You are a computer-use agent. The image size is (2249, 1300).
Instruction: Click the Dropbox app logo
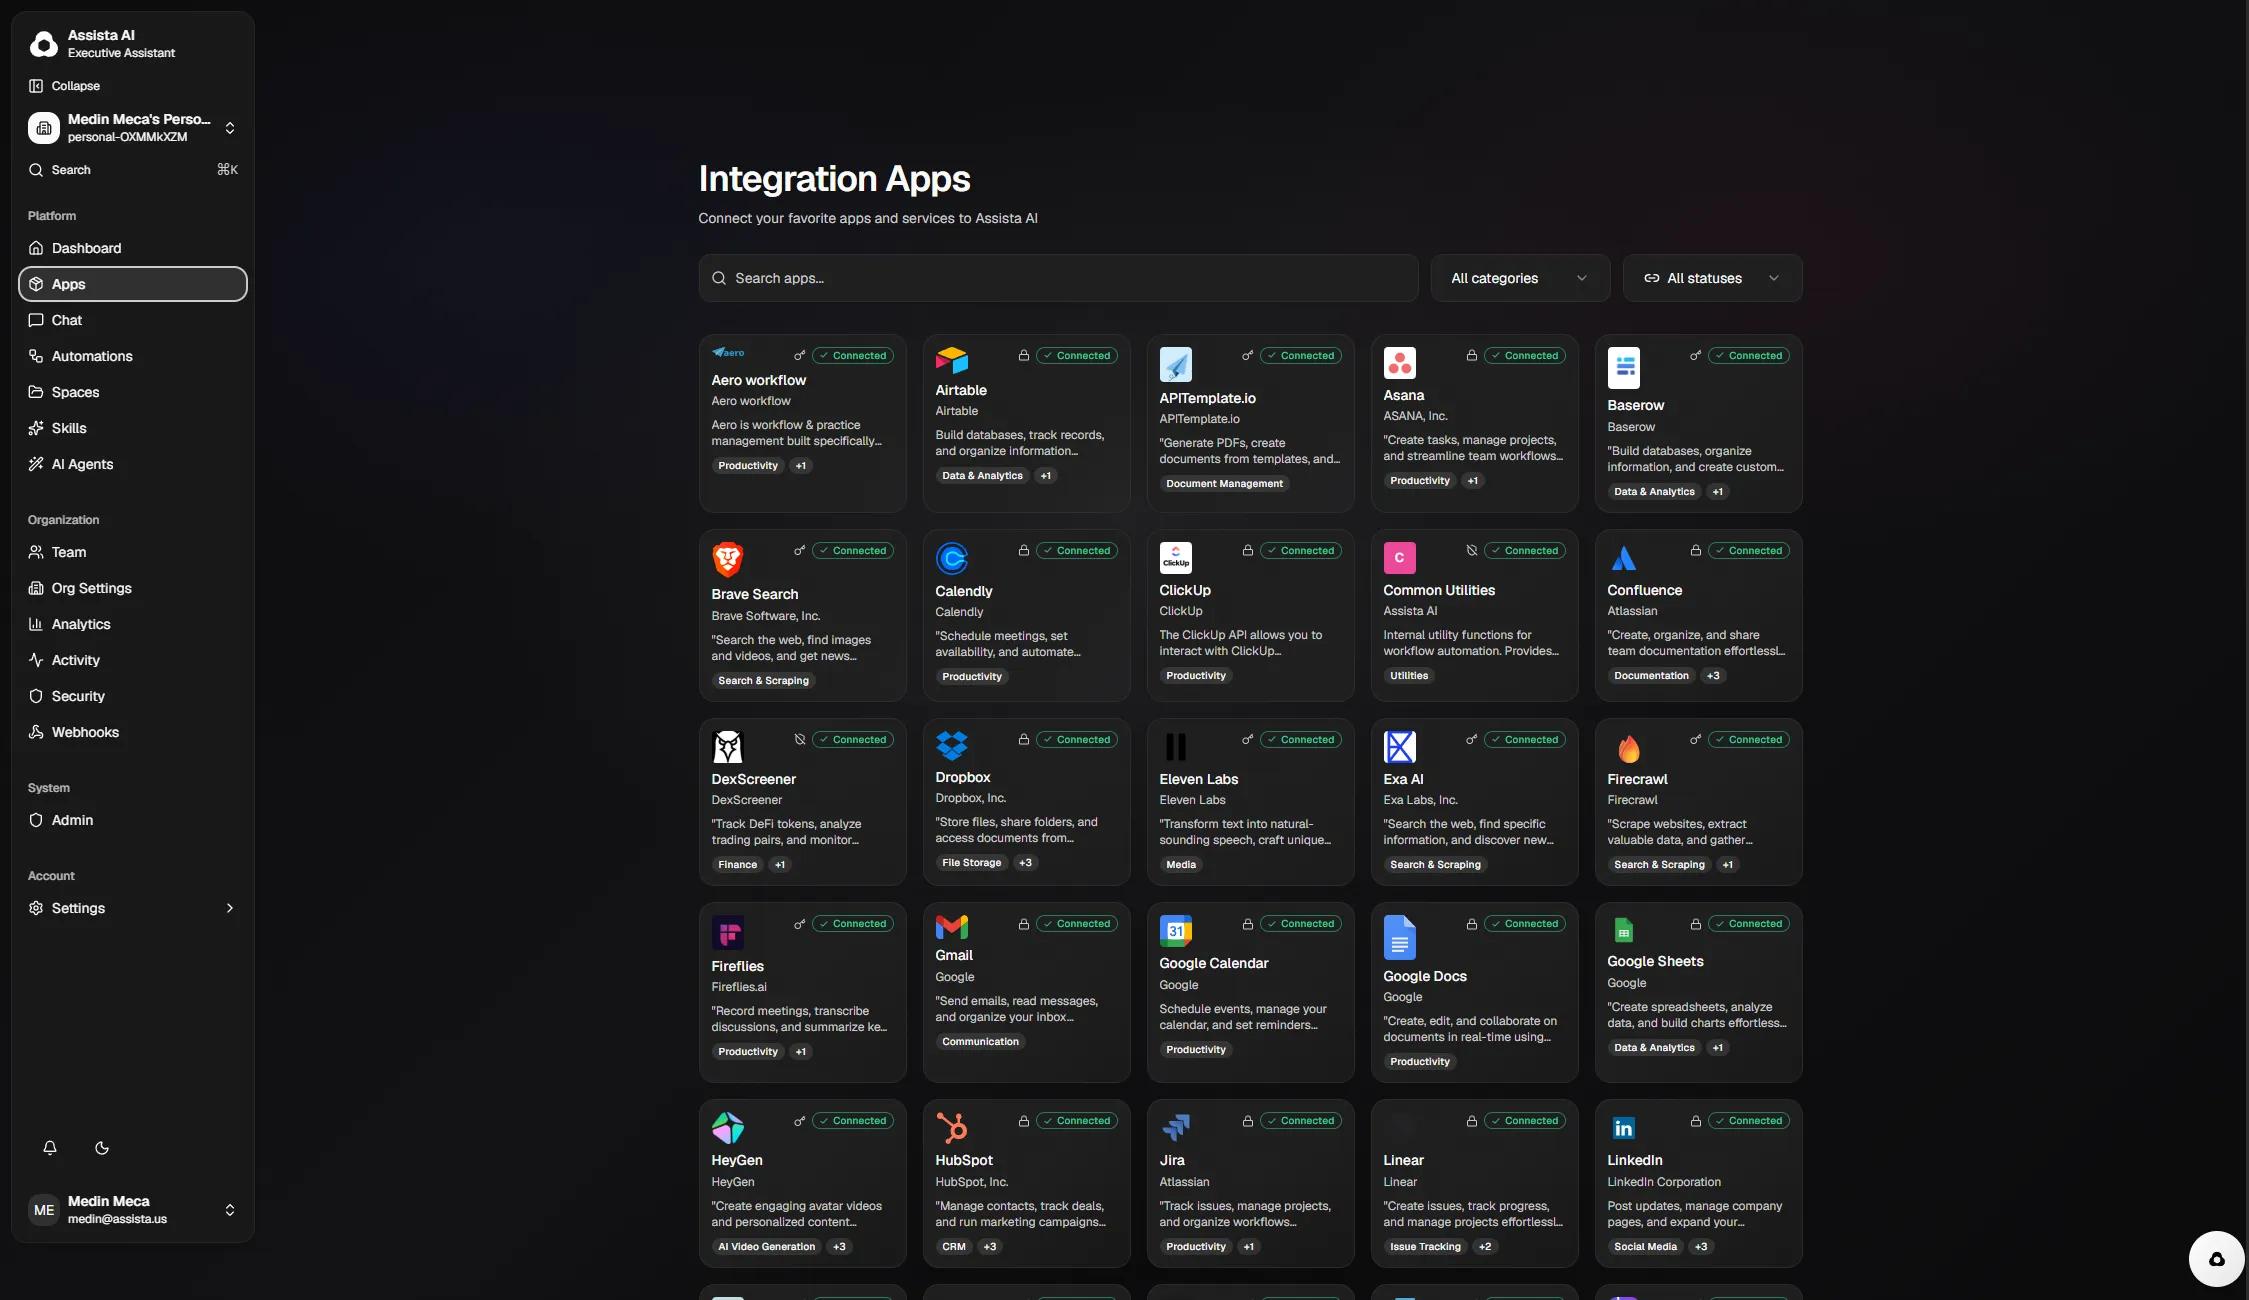point(951,745)
